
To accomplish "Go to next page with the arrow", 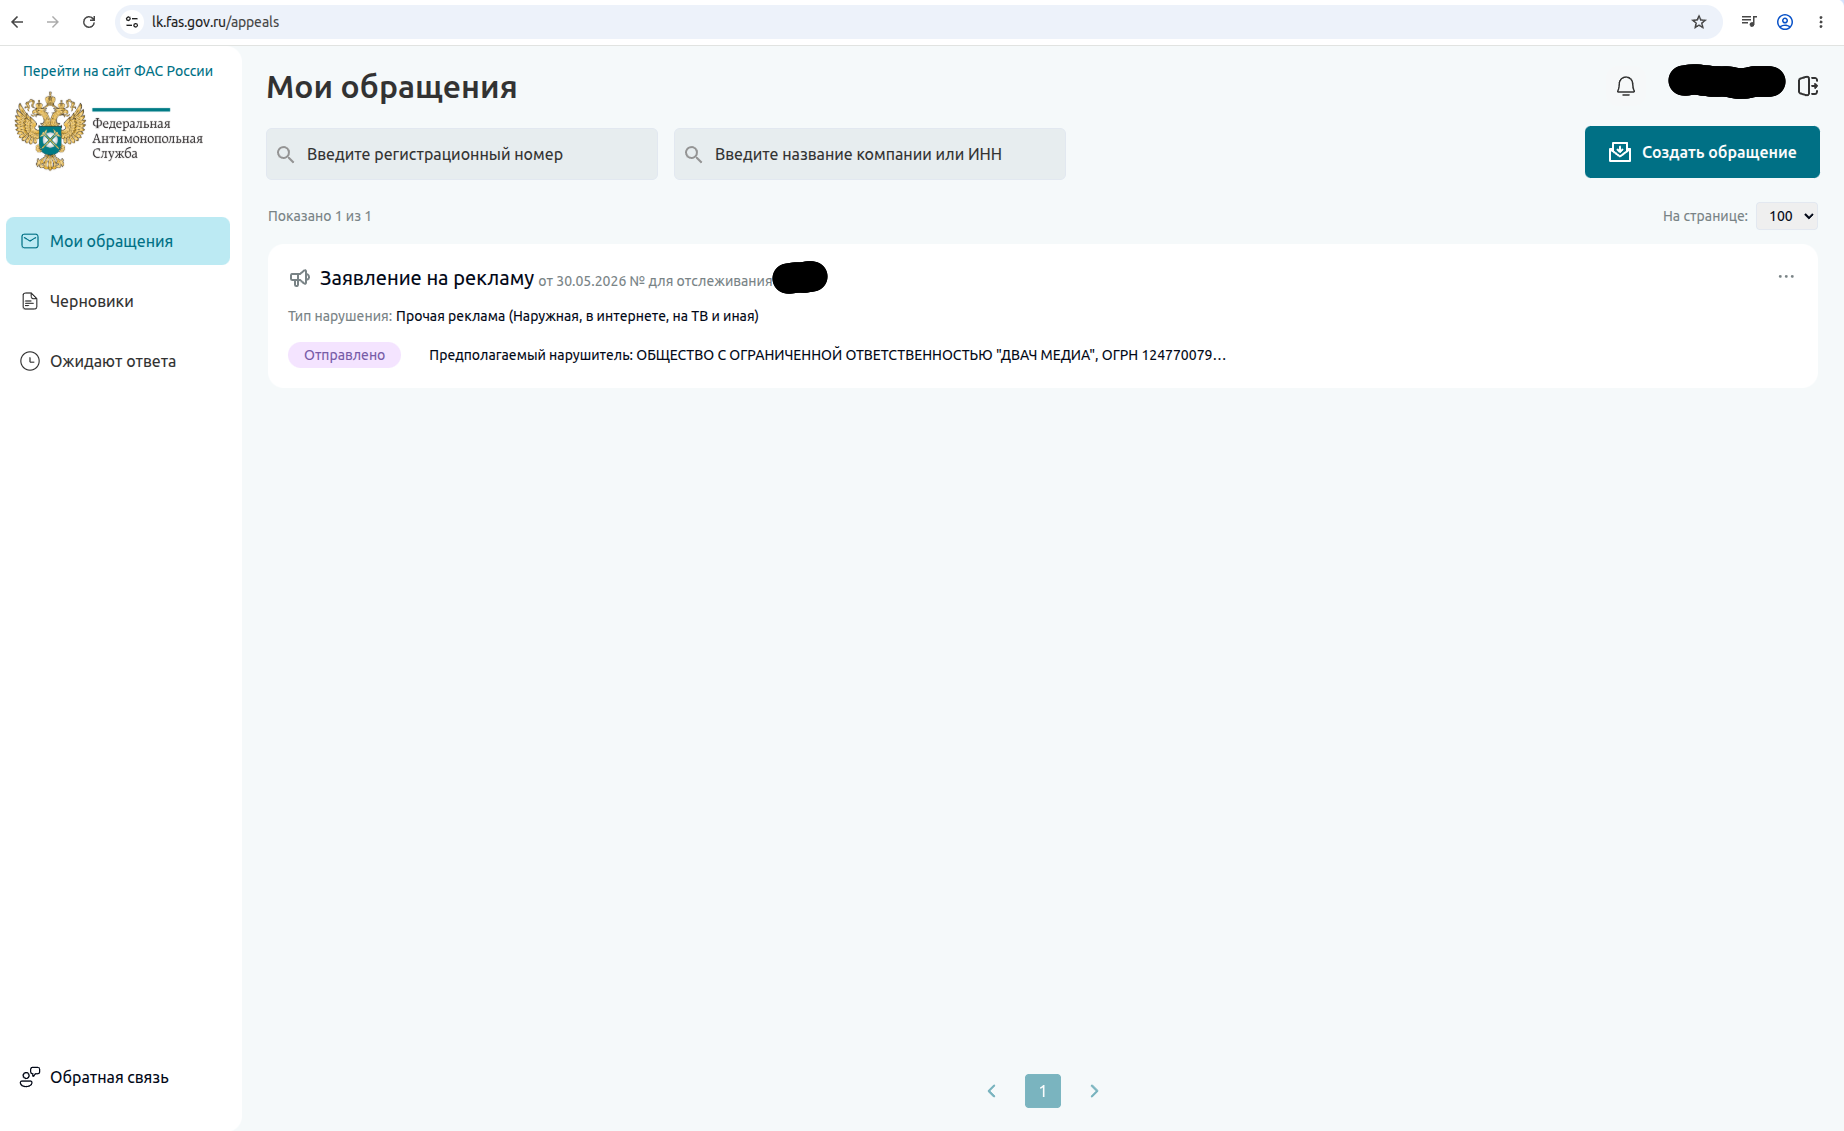I will click(x=1094, y=1091).
